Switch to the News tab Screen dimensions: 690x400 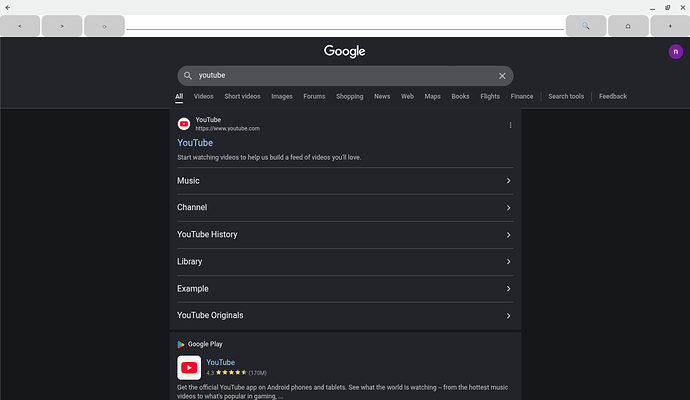[382, 96]
